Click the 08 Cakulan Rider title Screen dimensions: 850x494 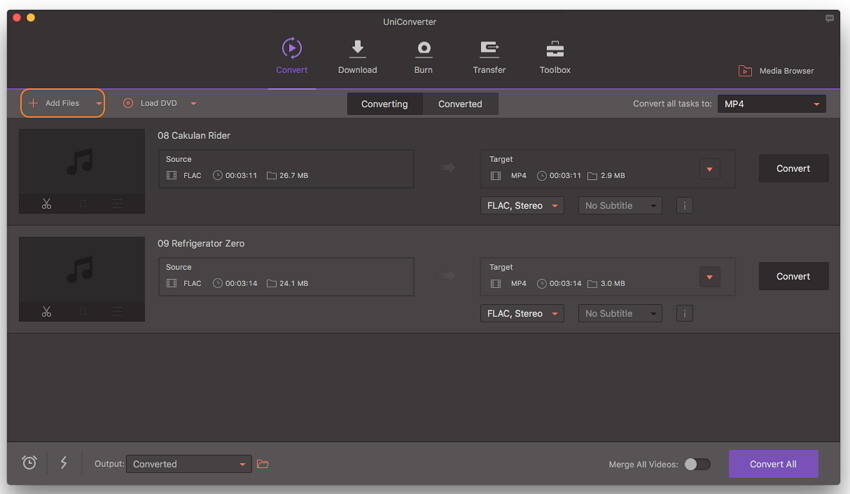[x=194, y=136]
